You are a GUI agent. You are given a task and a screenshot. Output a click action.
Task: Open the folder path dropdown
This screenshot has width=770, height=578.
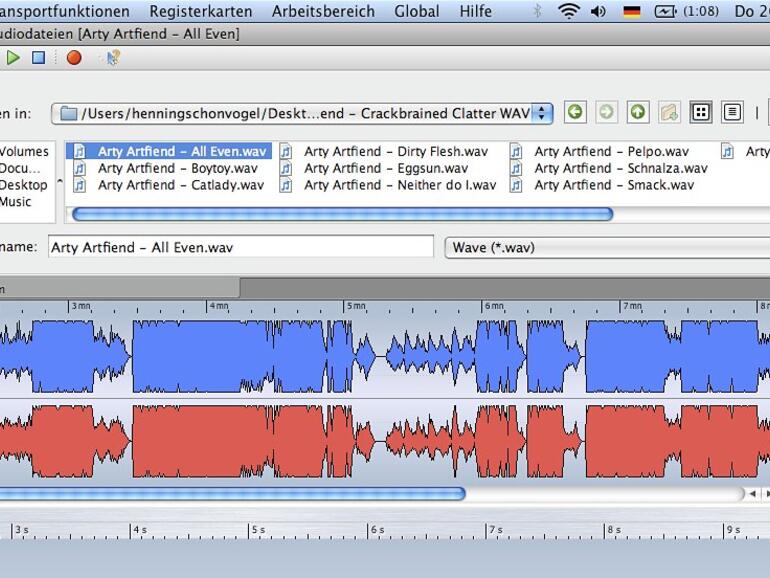tap(542, 113)
